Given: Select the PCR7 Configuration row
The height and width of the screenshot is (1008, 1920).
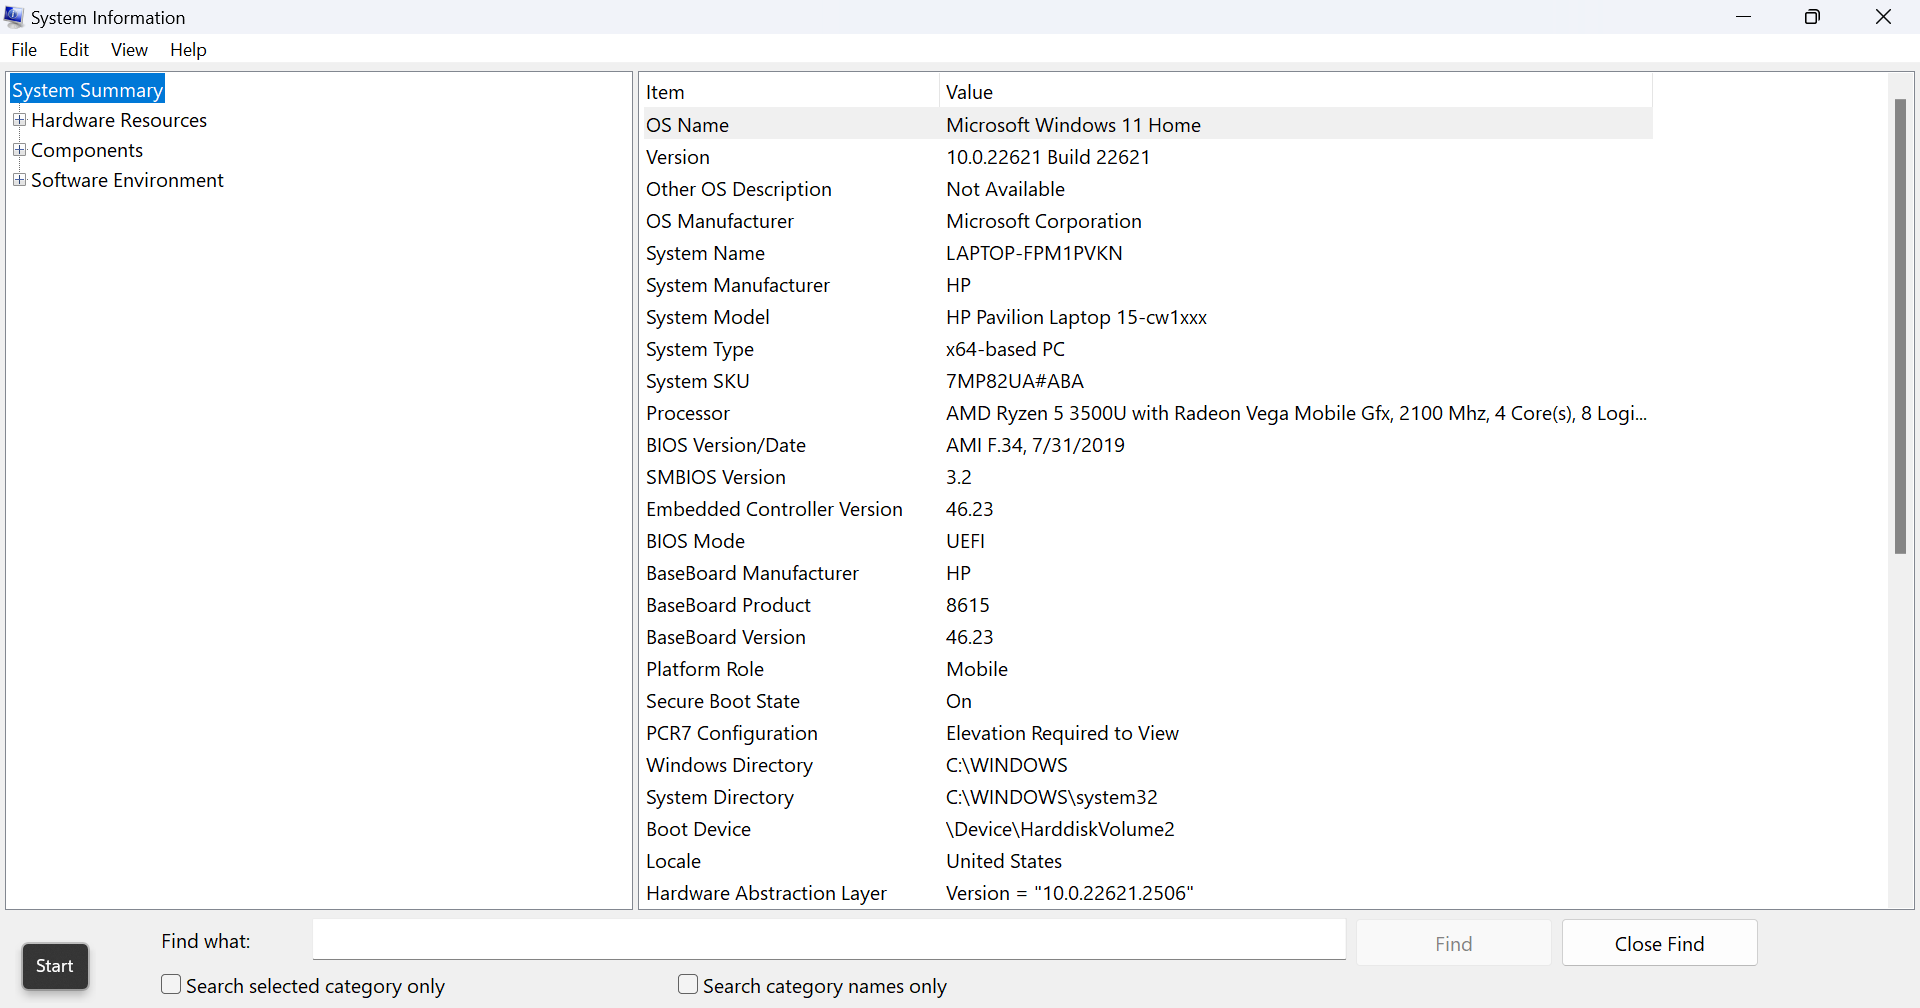Looking at the screenshot, I should click(x=1146, y=733).
